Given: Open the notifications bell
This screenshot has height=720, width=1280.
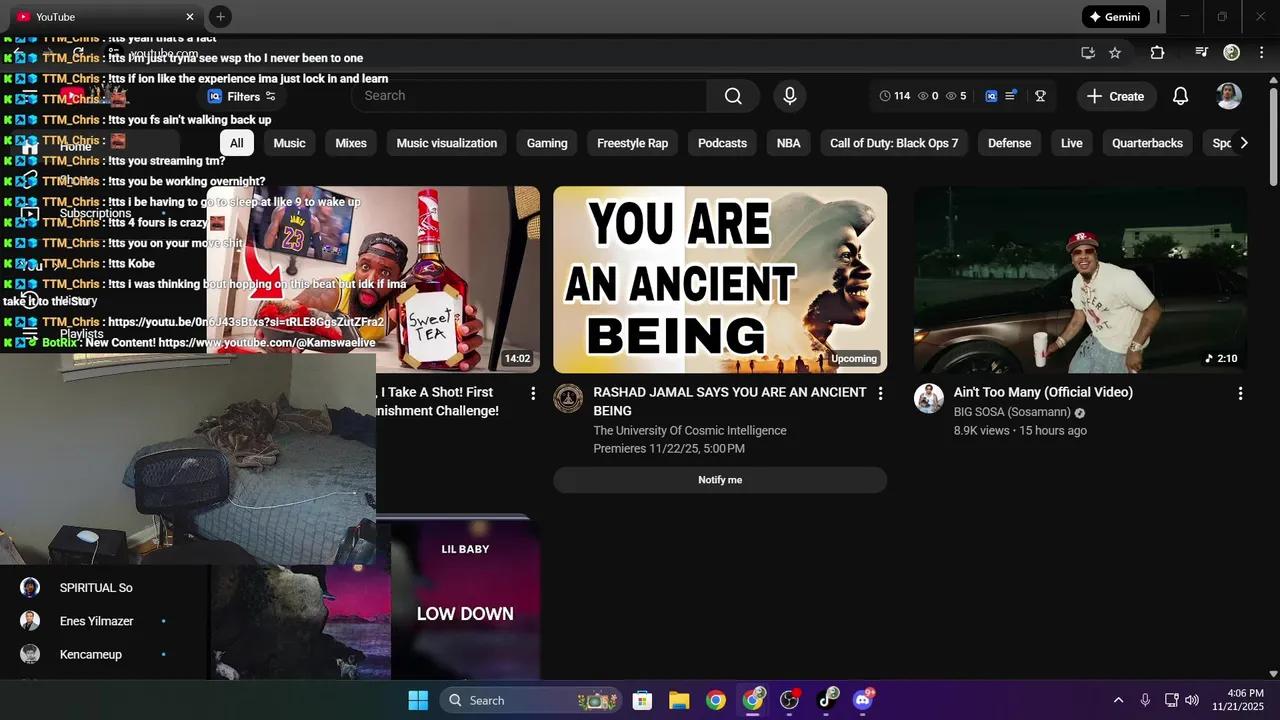Looking at the screenshot, I should (x=1180, y=96).
